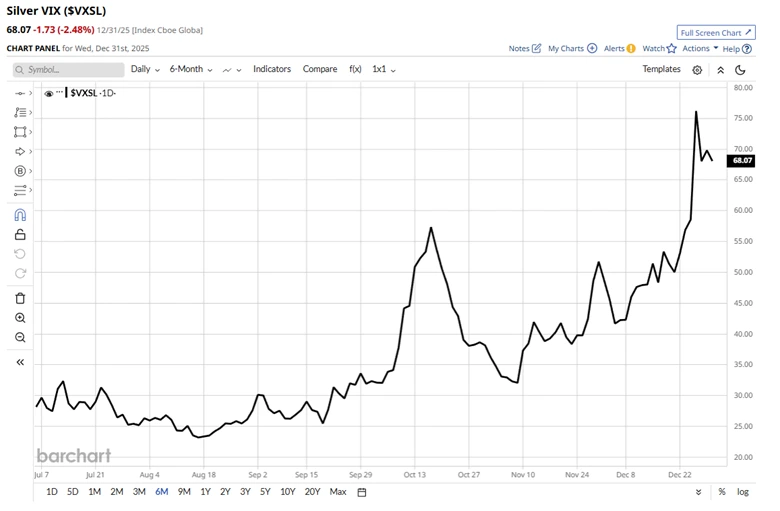The height and width of the screenshot is (511, 780).
Task: Collapse the top panel double-chevron
Action: pos(720,70)
